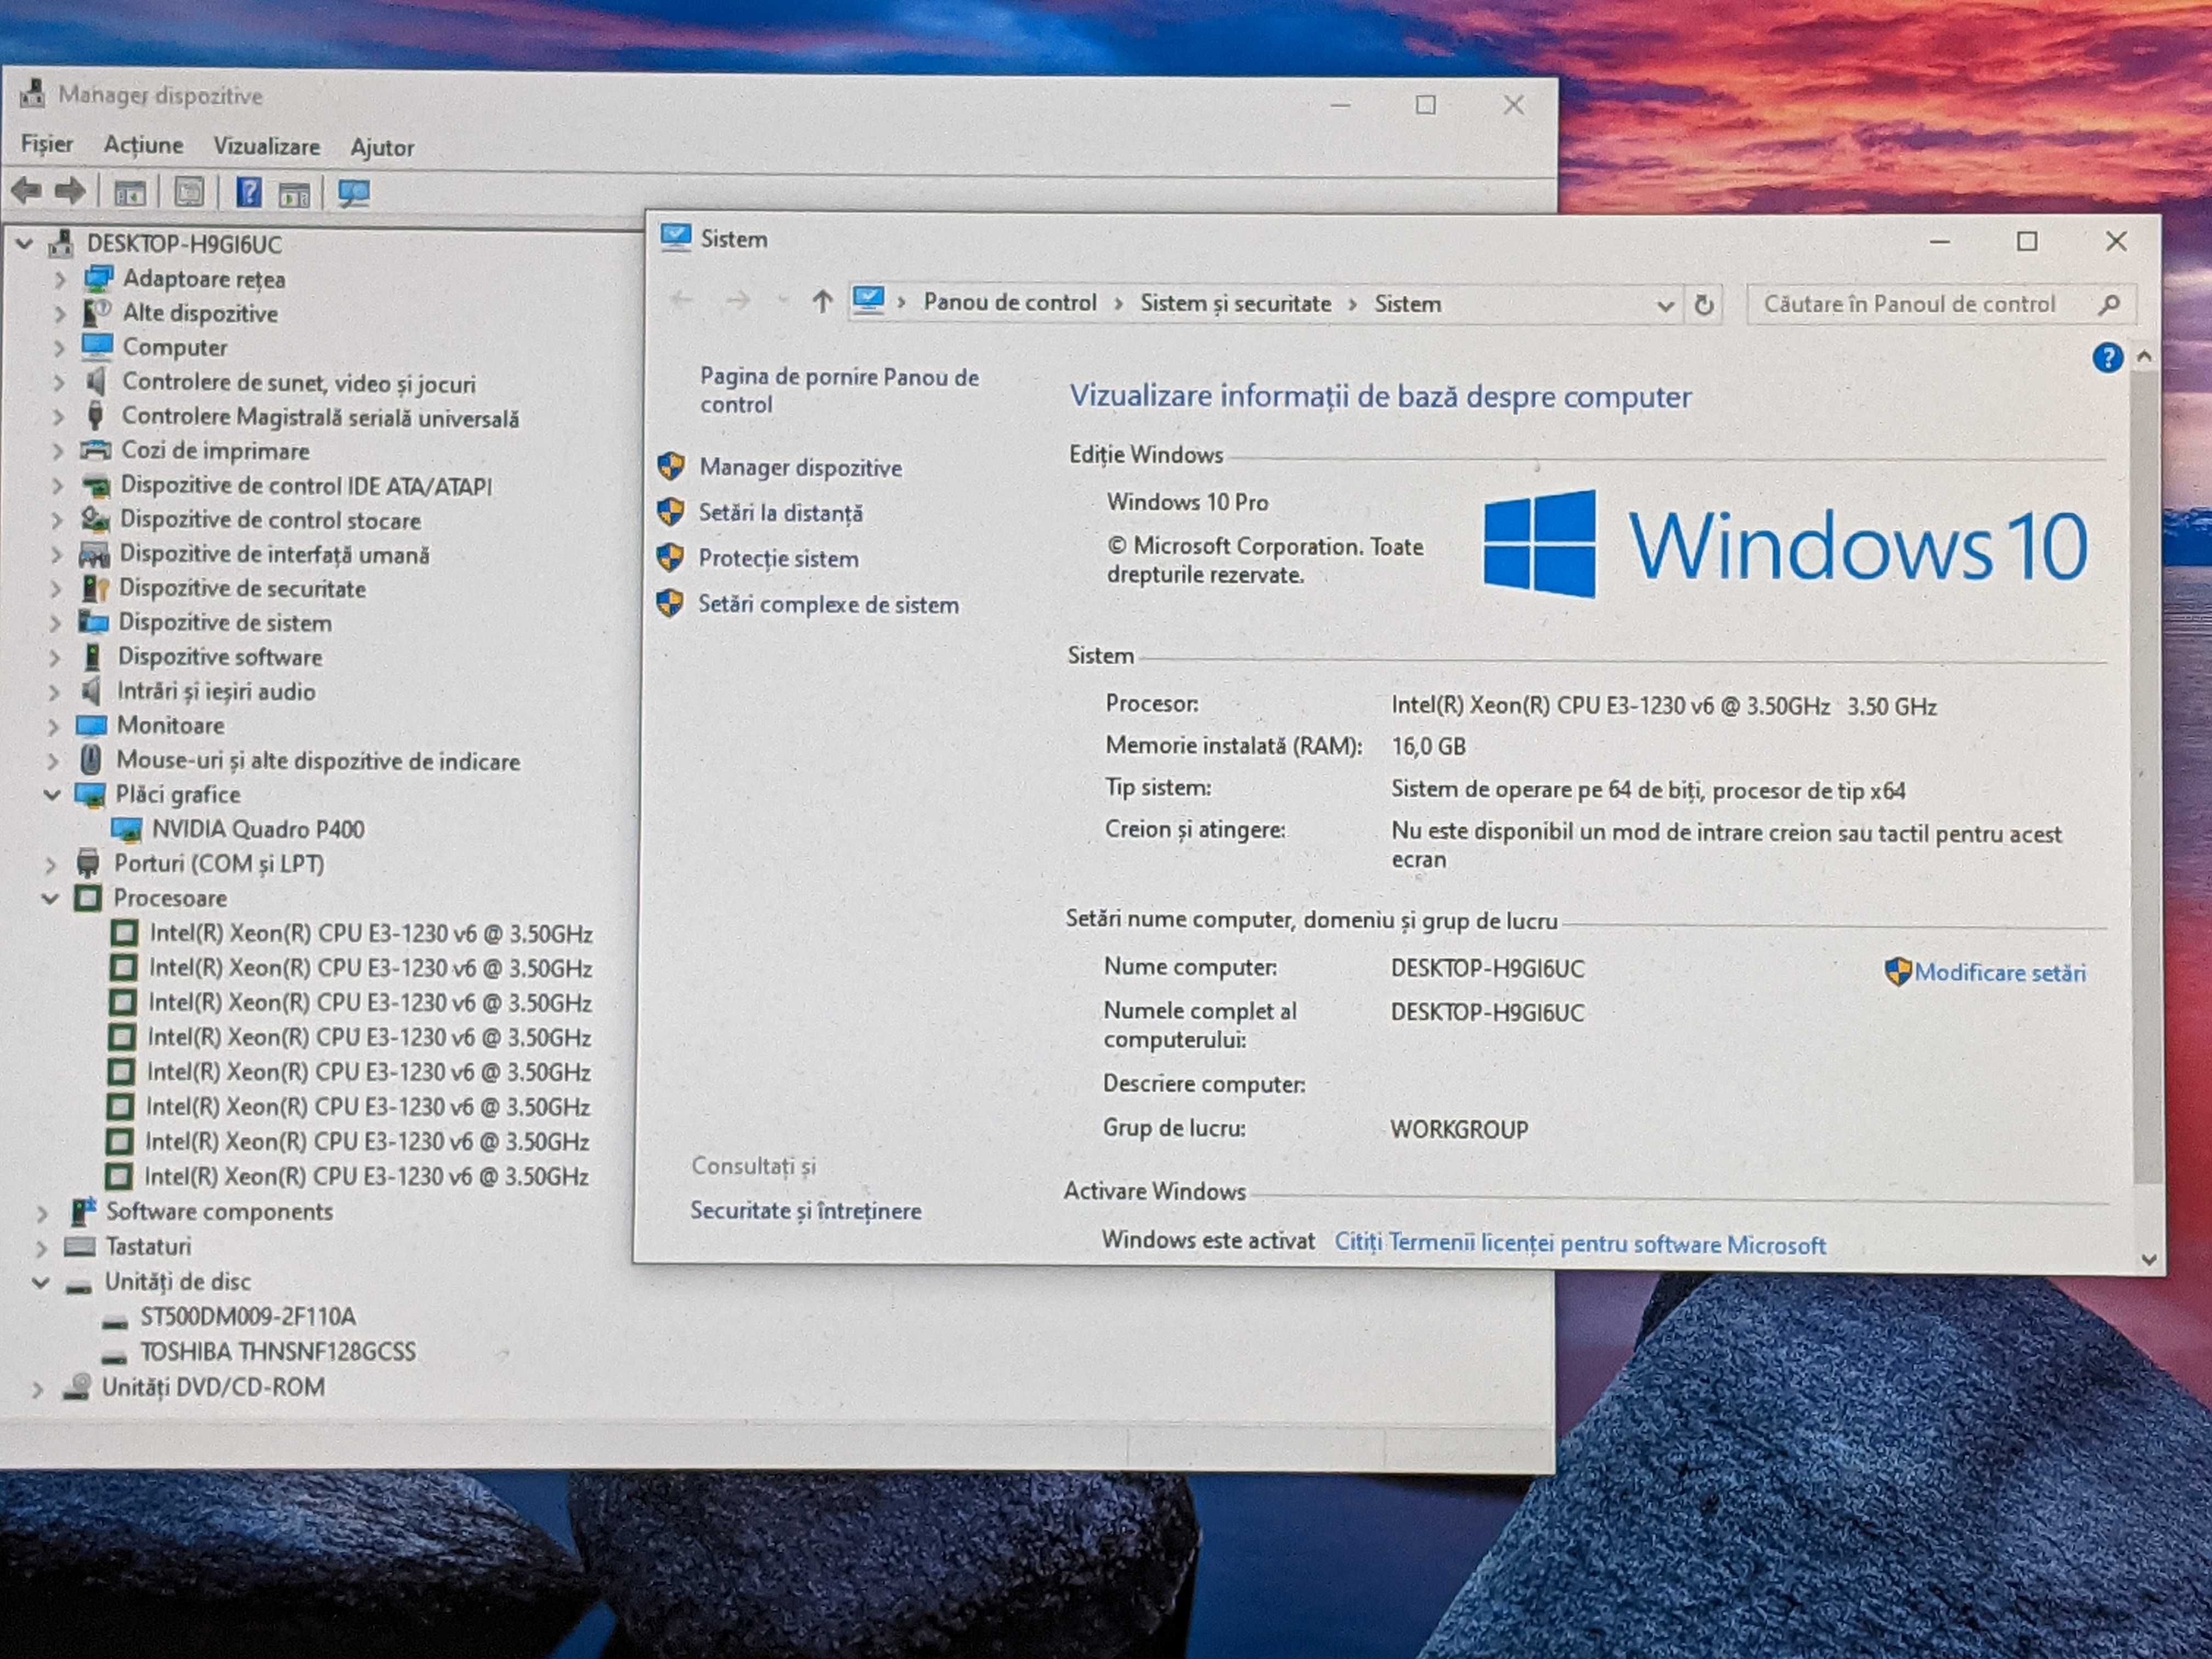2212x1659 pixels.
Task: Open Securitate și întreținere link
Action: pos(805,1210)
